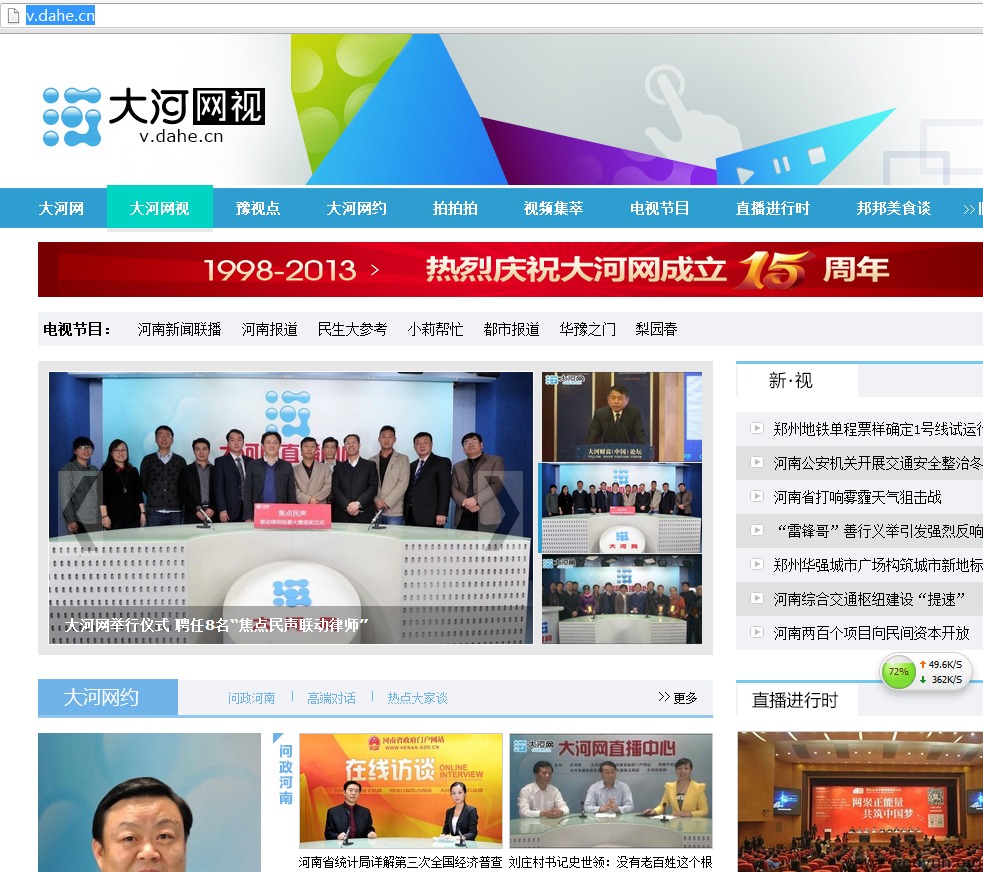
Task: Click the 72% network speed widget
Action: point(924,671)
